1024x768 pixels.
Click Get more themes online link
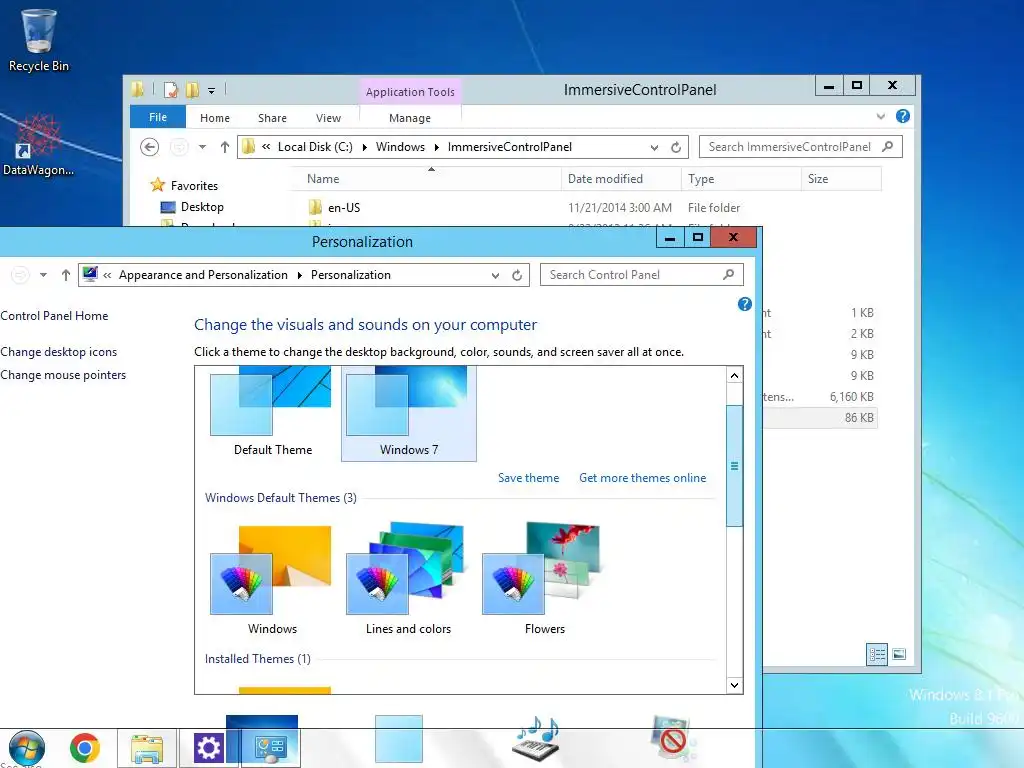(x=643, y=478)
